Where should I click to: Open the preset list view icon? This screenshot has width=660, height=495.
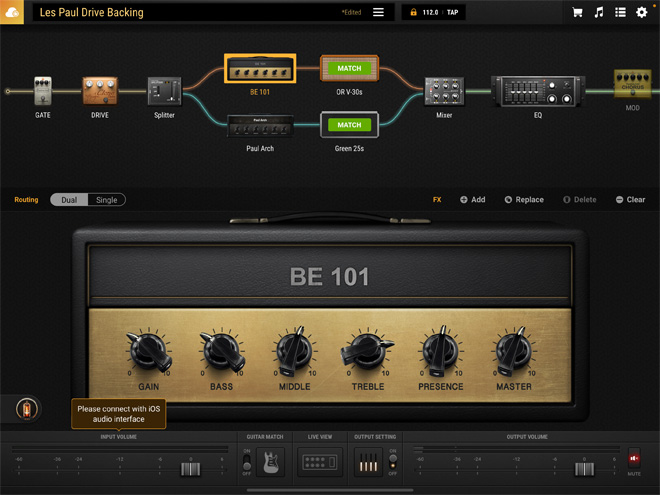coord(620,12)
